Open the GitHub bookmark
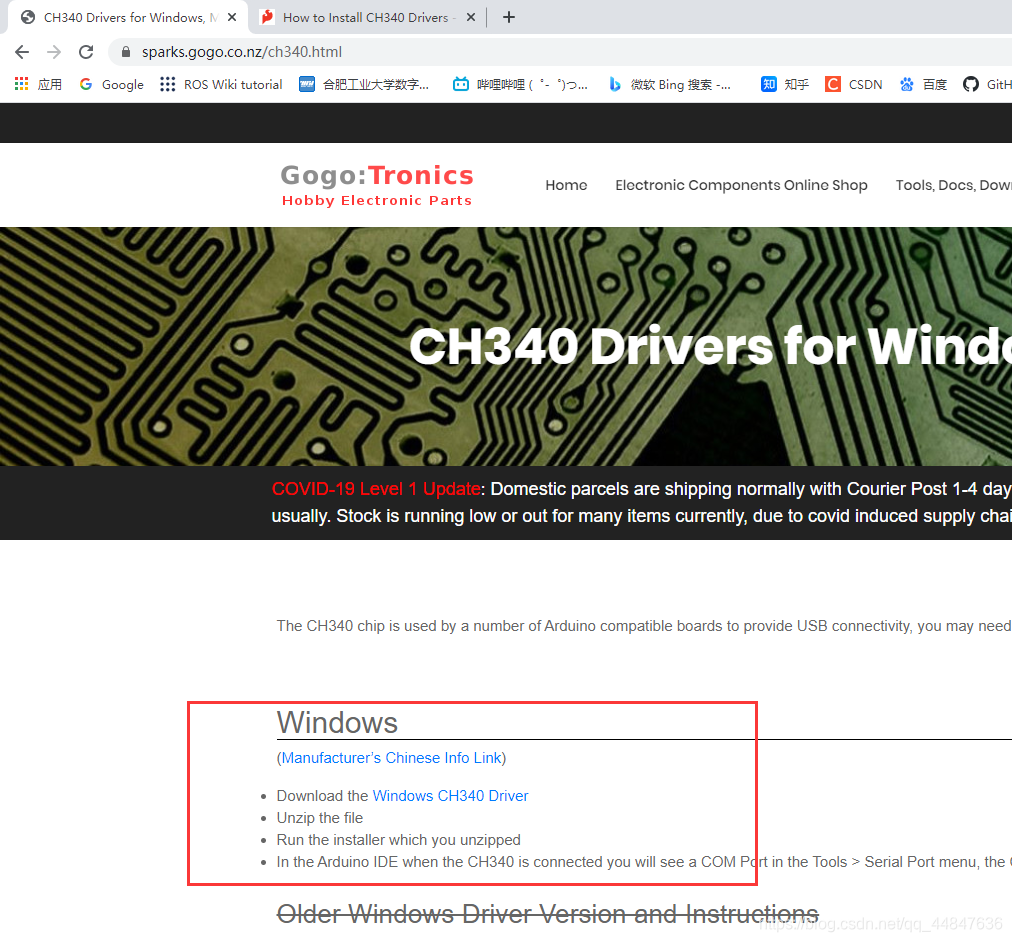This screenshot has height=942, width=1012. pyautogui.click(x=987, y=84)
